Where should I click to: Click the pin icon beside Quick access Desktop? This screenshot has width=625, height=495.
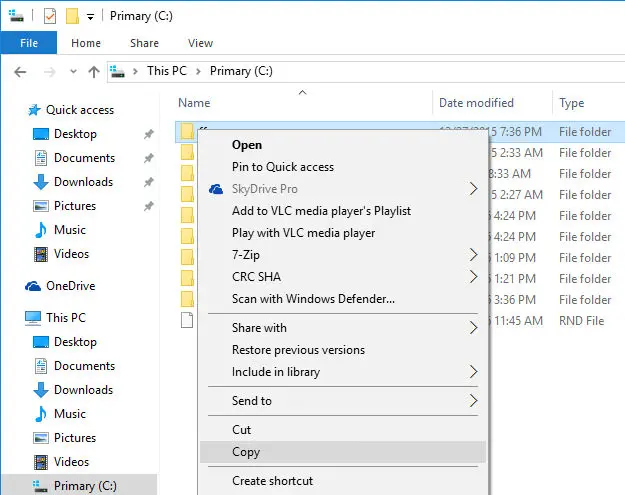pos(149,134)
